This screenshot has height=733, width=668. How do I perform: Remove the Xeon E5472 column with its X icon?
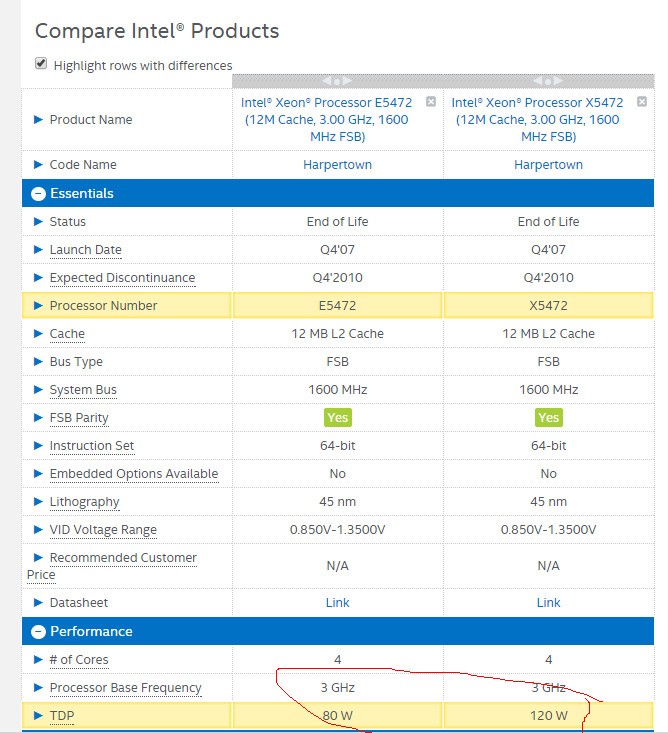point(431,102)
